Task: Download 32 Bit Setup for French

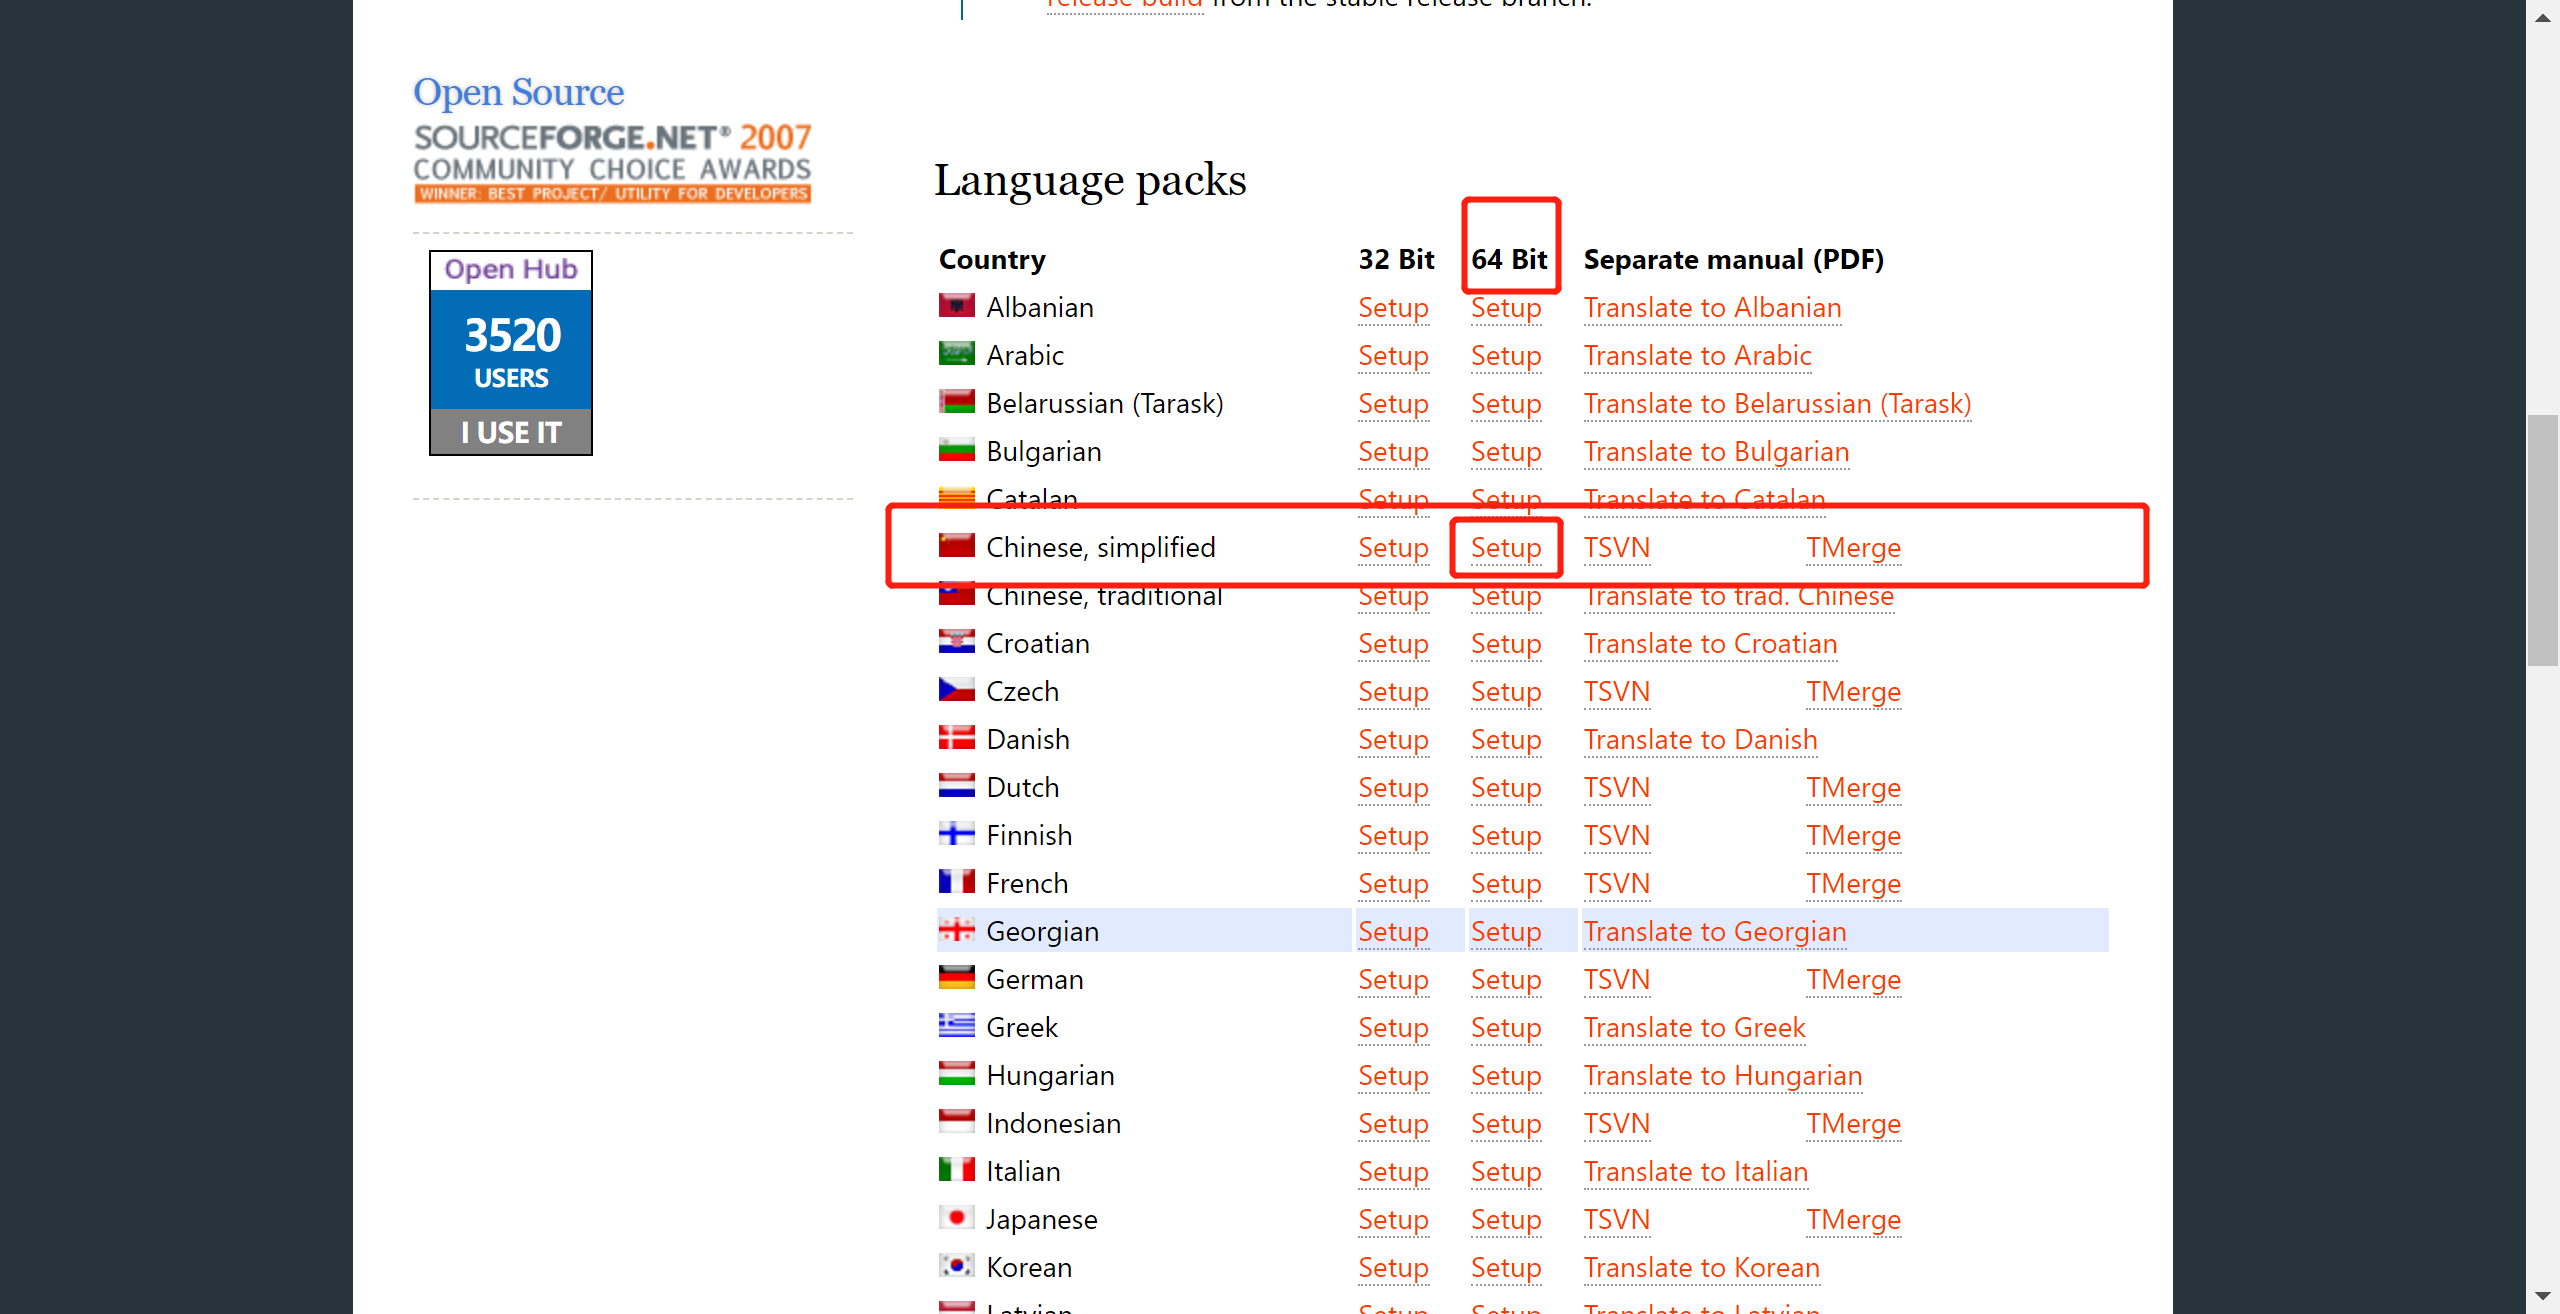Action: click(1393, 884)
